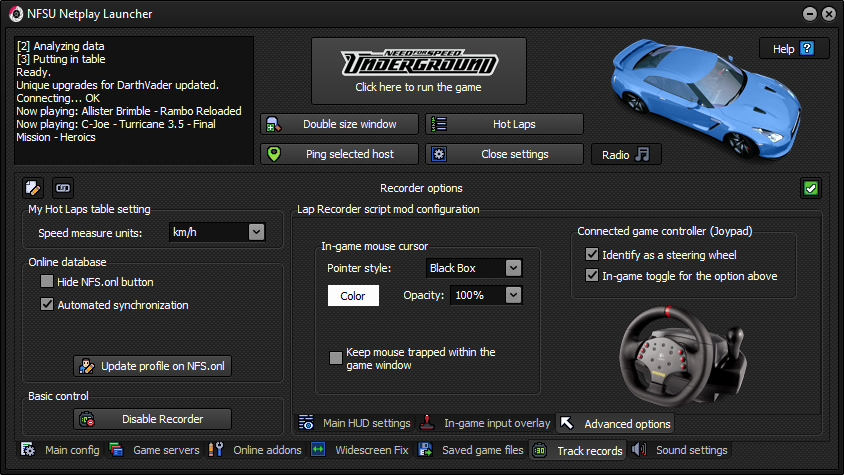Click log line 'Connecting... OK'
This screenshot has height=475, width=844.
pyautogui.click(x=58, y=98)
